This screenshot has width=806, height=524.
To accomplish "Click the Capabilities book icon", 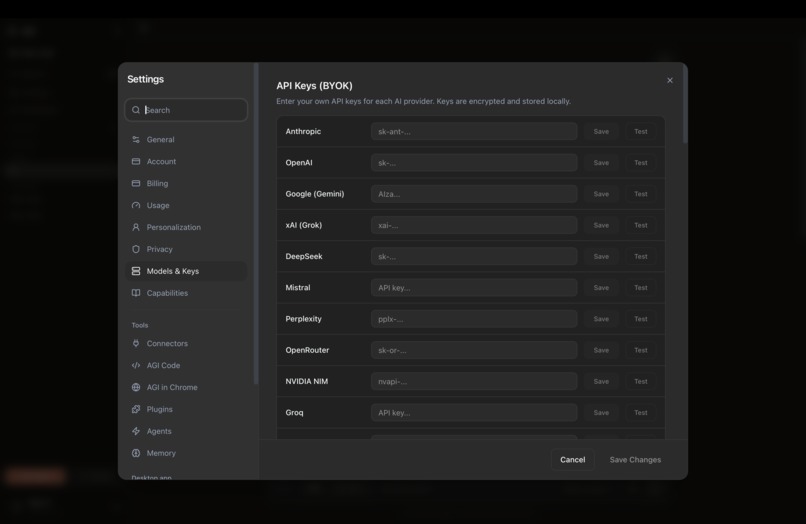I will (136, 293).
